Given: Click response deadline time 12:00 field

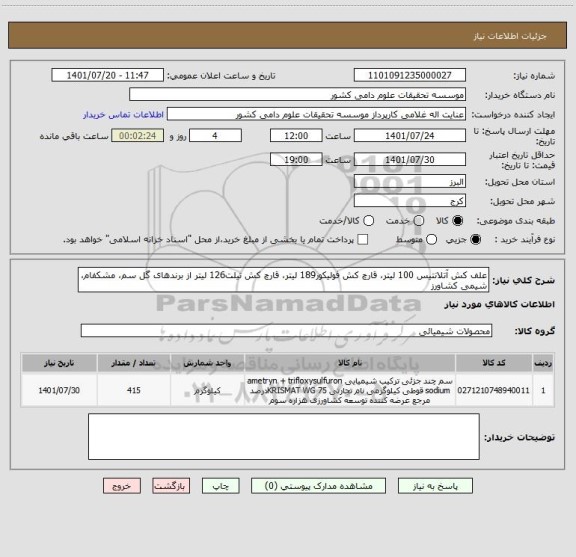Looking at the screenshot, I should (x=296, y=136).
